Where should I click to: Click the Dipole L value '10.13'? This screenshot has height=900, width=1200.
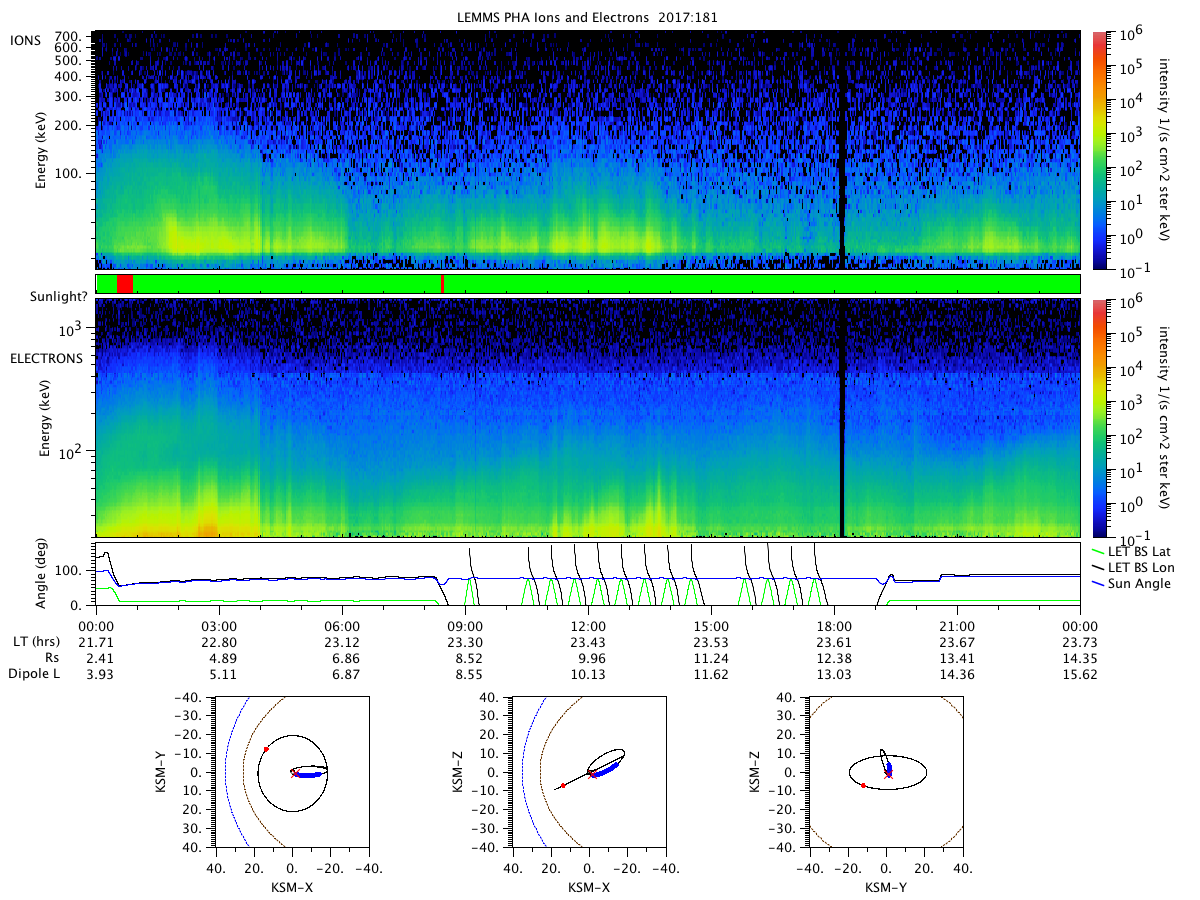click(588, 675)
